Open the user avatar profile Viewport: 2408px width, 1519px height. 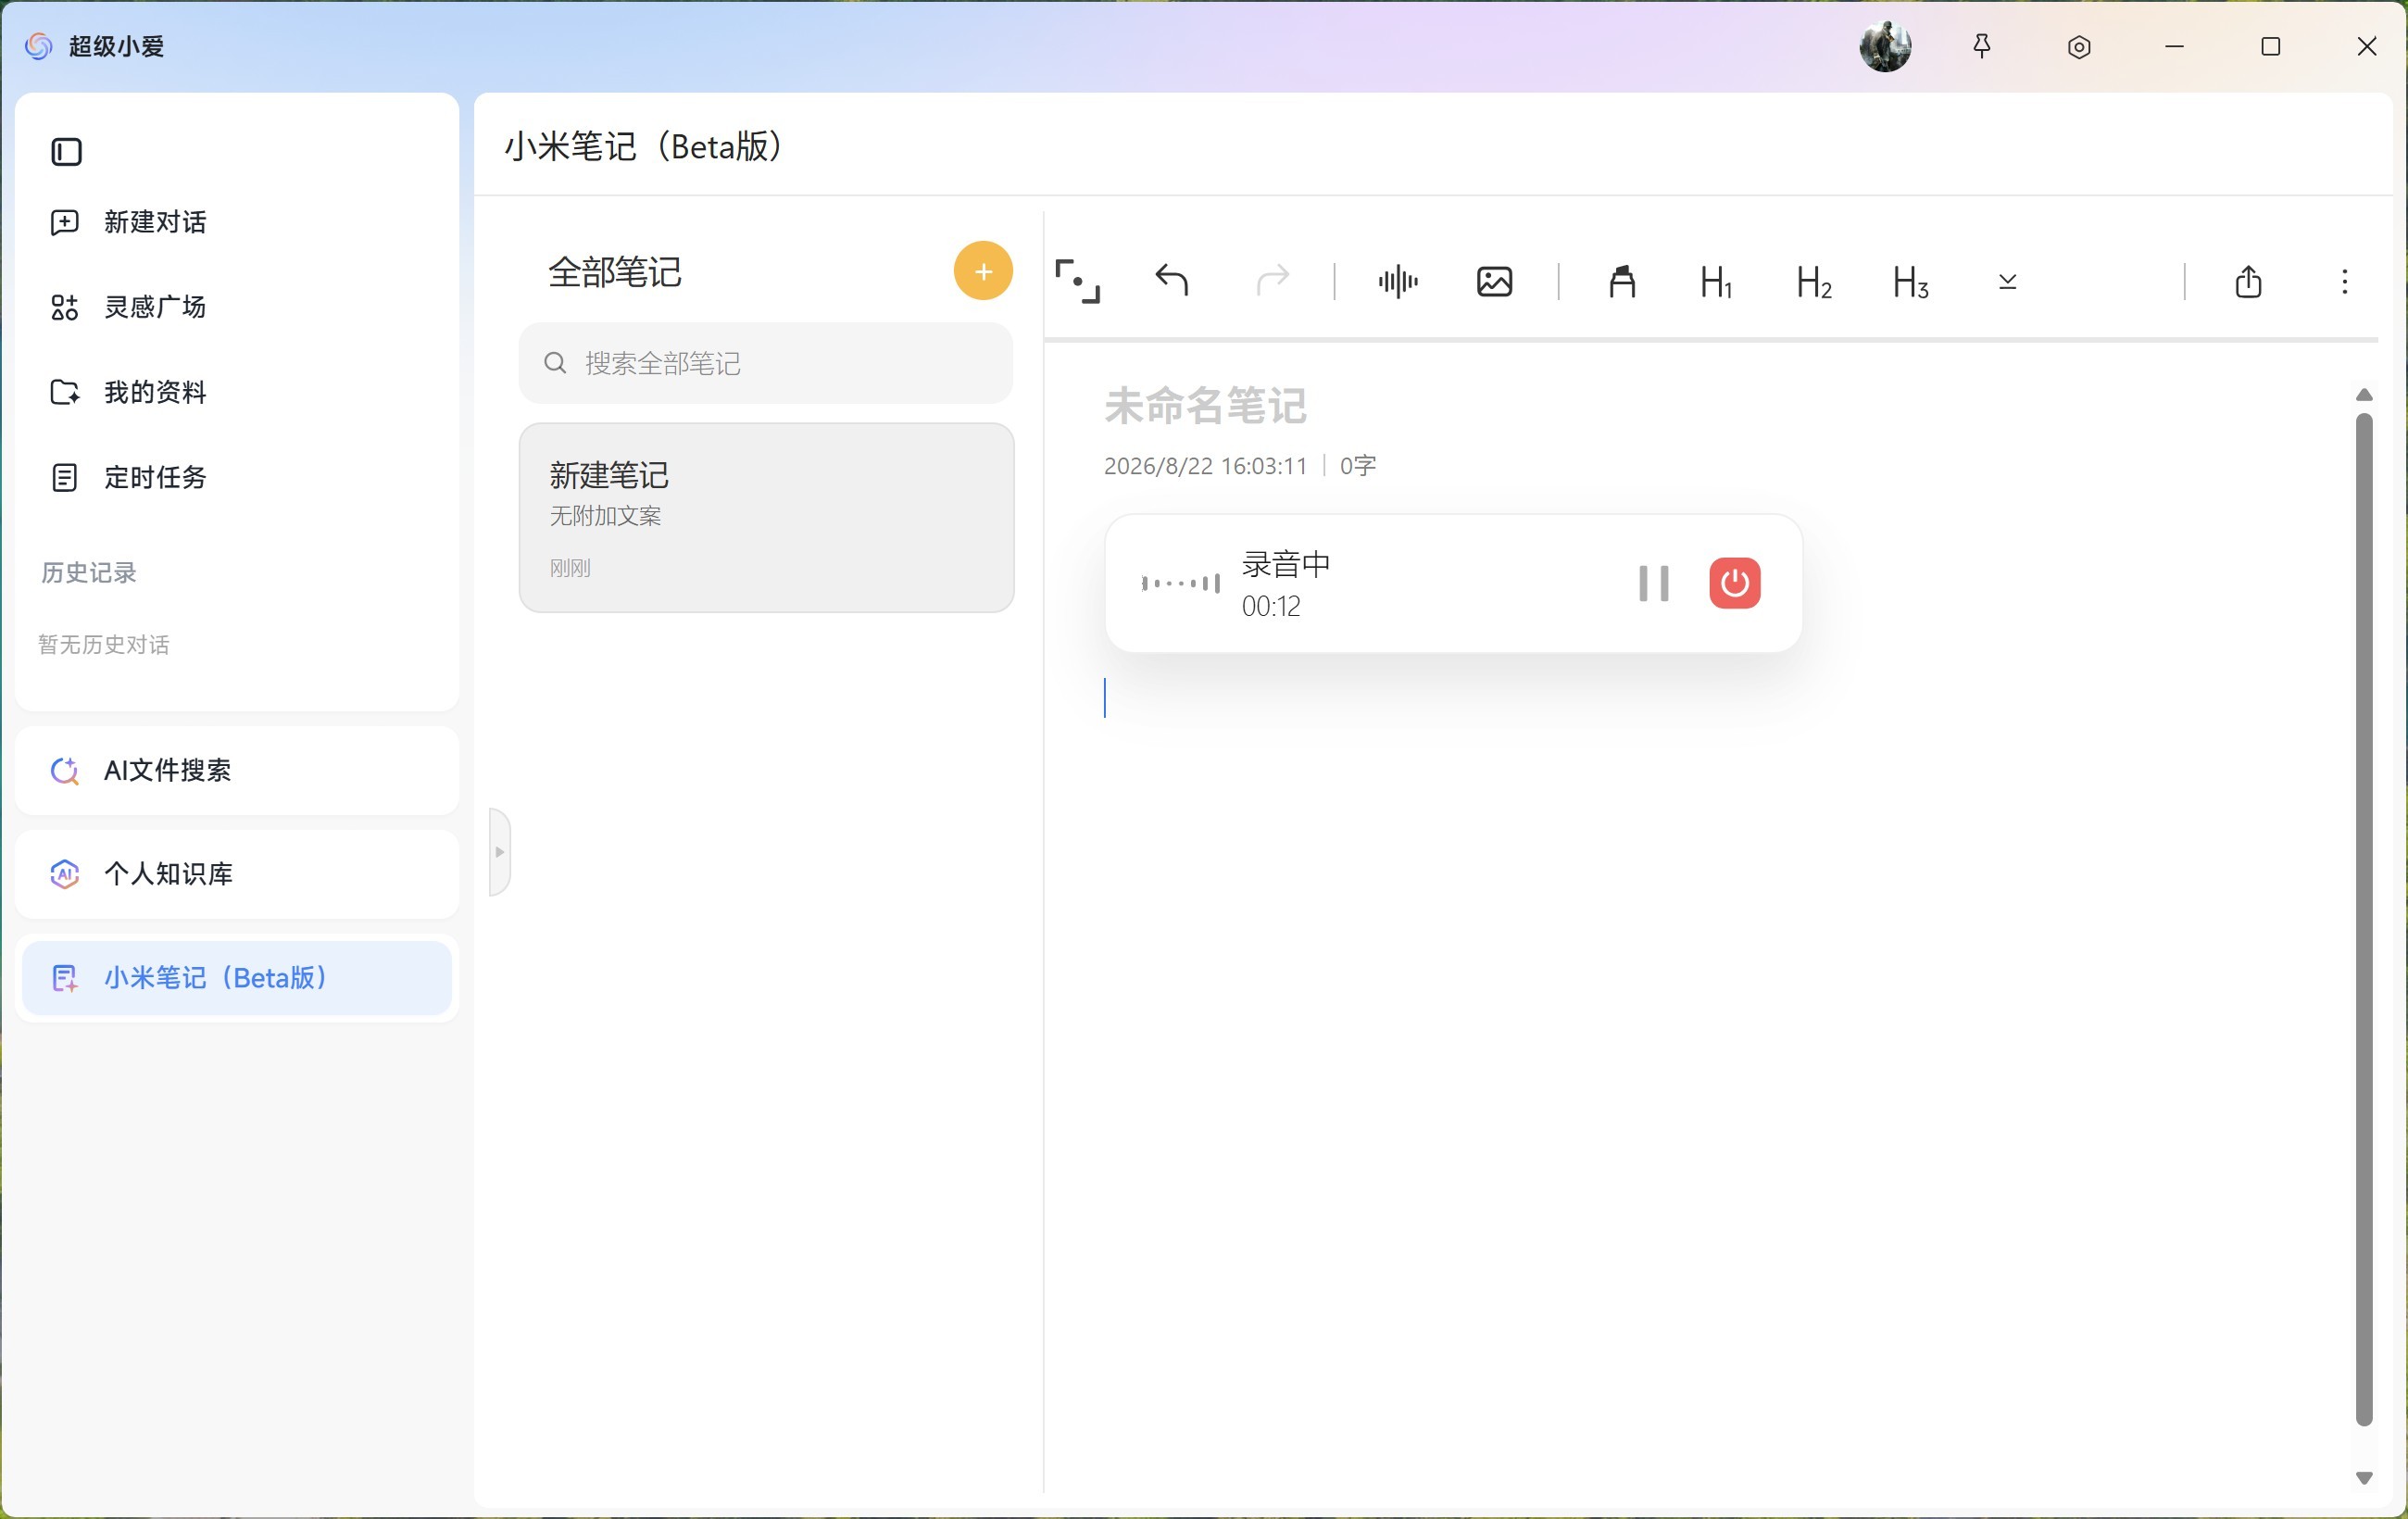1885,46
